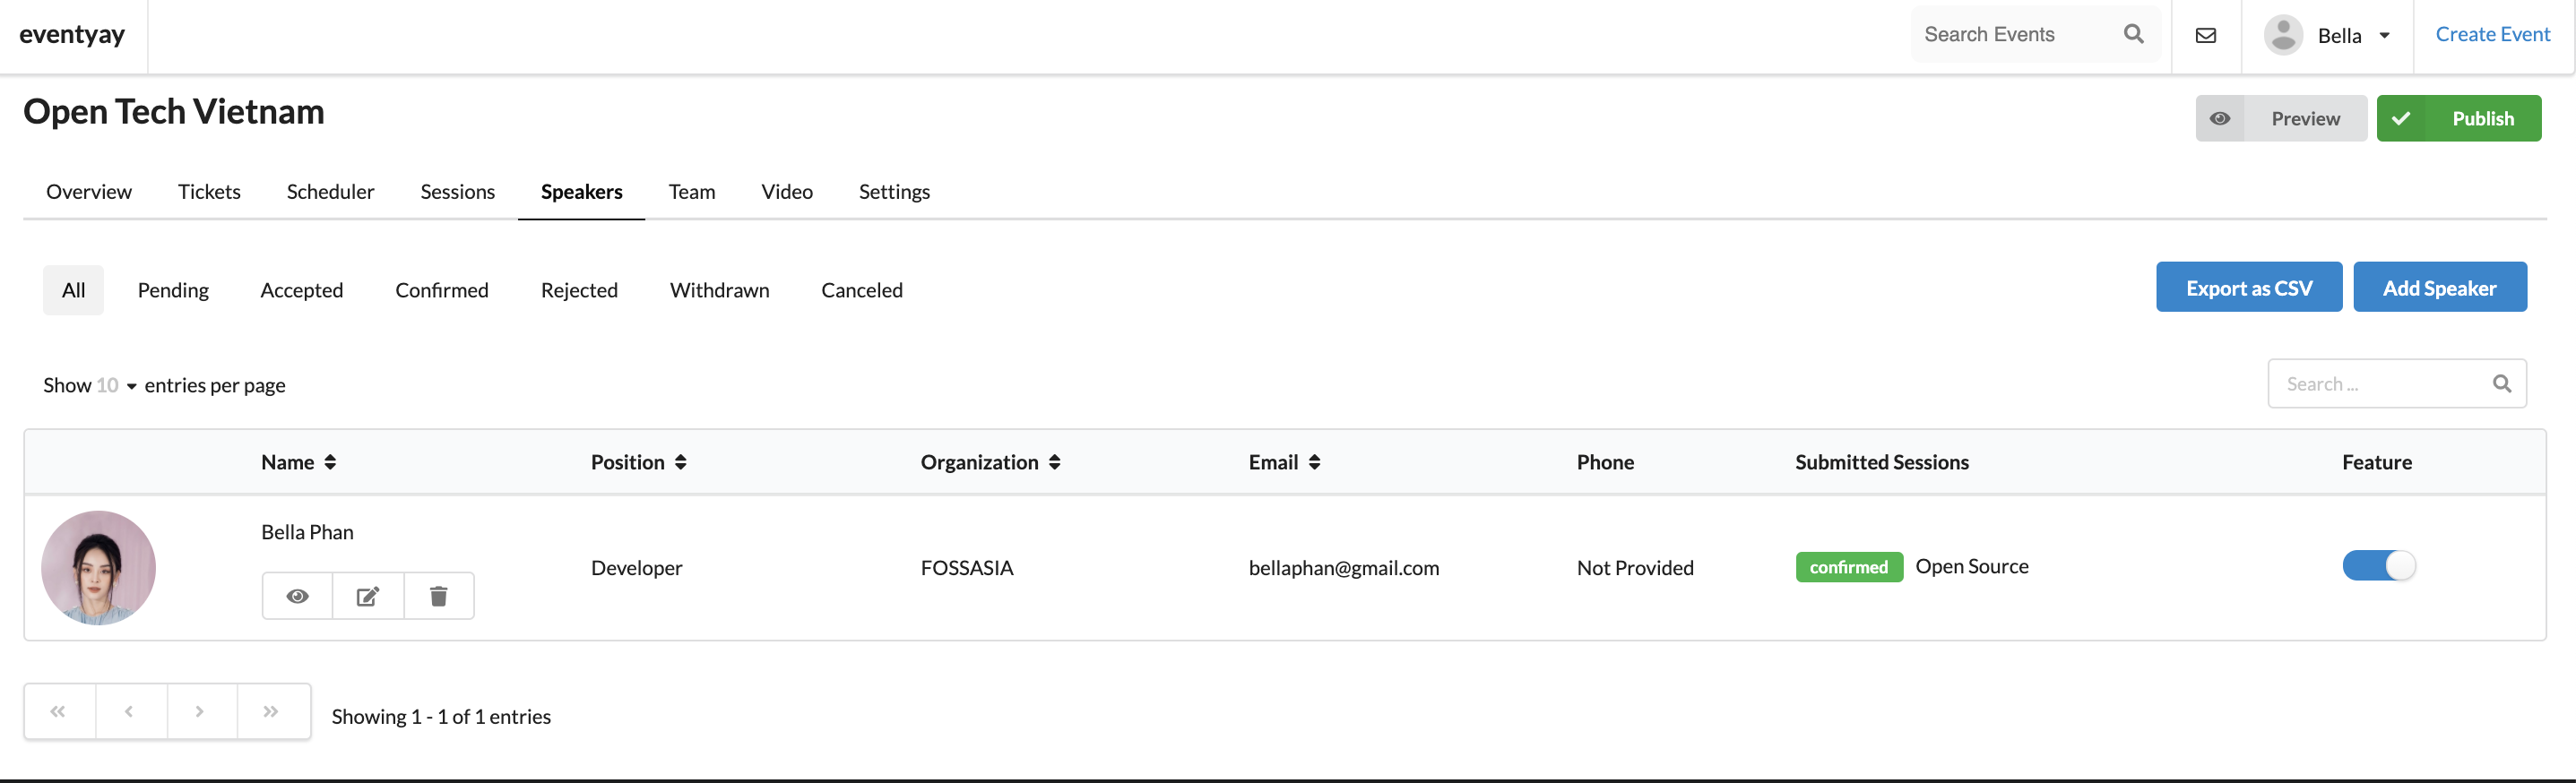Open the mail notifications envelope icon
The width and height of the screenshot is (2576, 783).
(2206, 36)
